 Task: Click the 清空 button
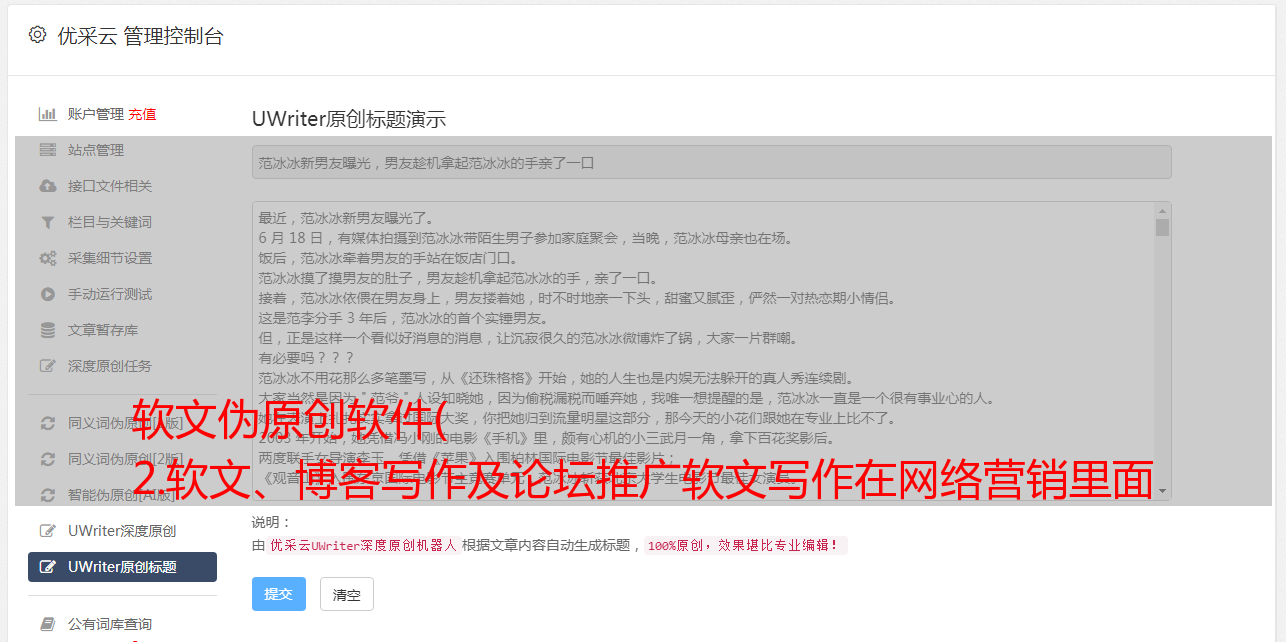[347, 594]
